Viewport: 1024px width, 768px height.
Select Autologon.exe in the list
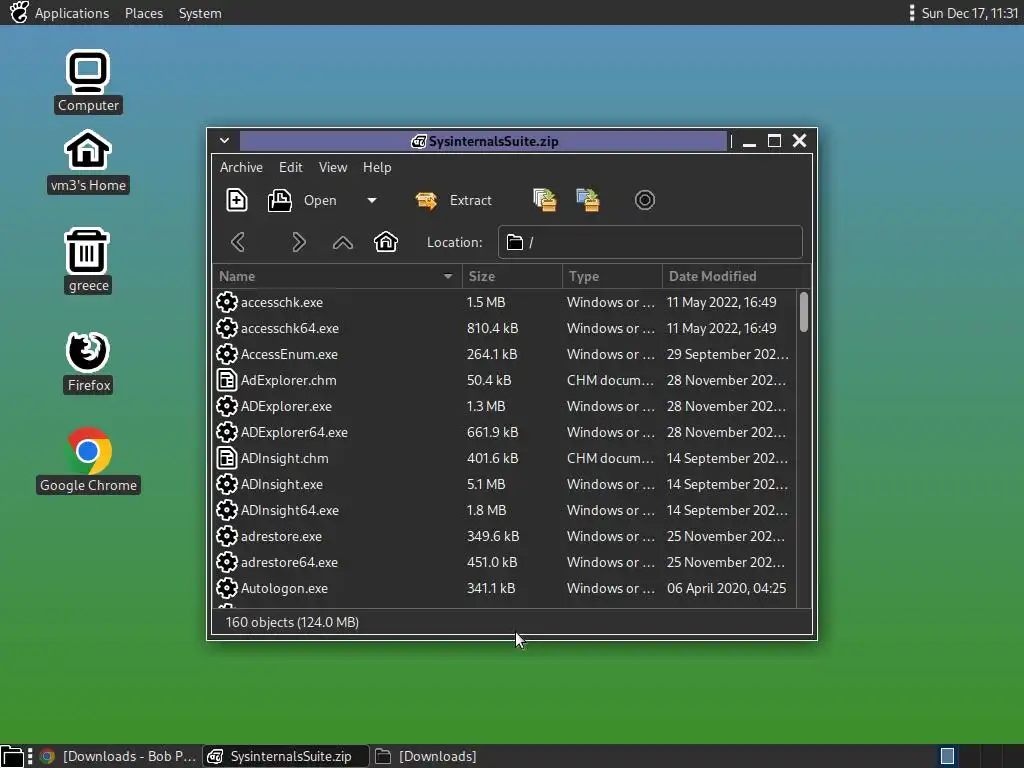[504, 588]
